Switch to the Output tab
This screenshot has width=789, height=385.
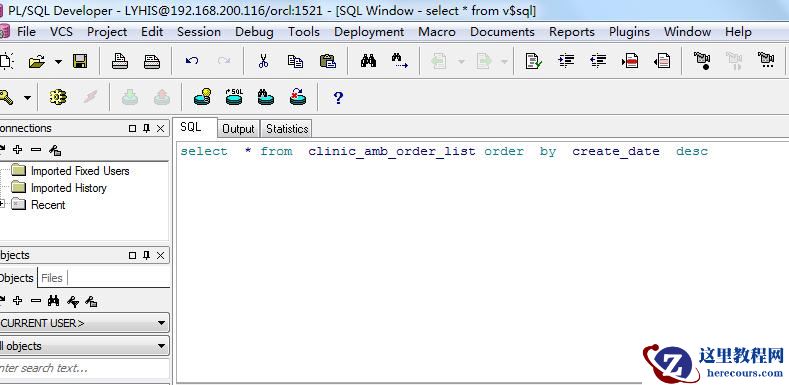pyautogui.click(x=238, y=129)
